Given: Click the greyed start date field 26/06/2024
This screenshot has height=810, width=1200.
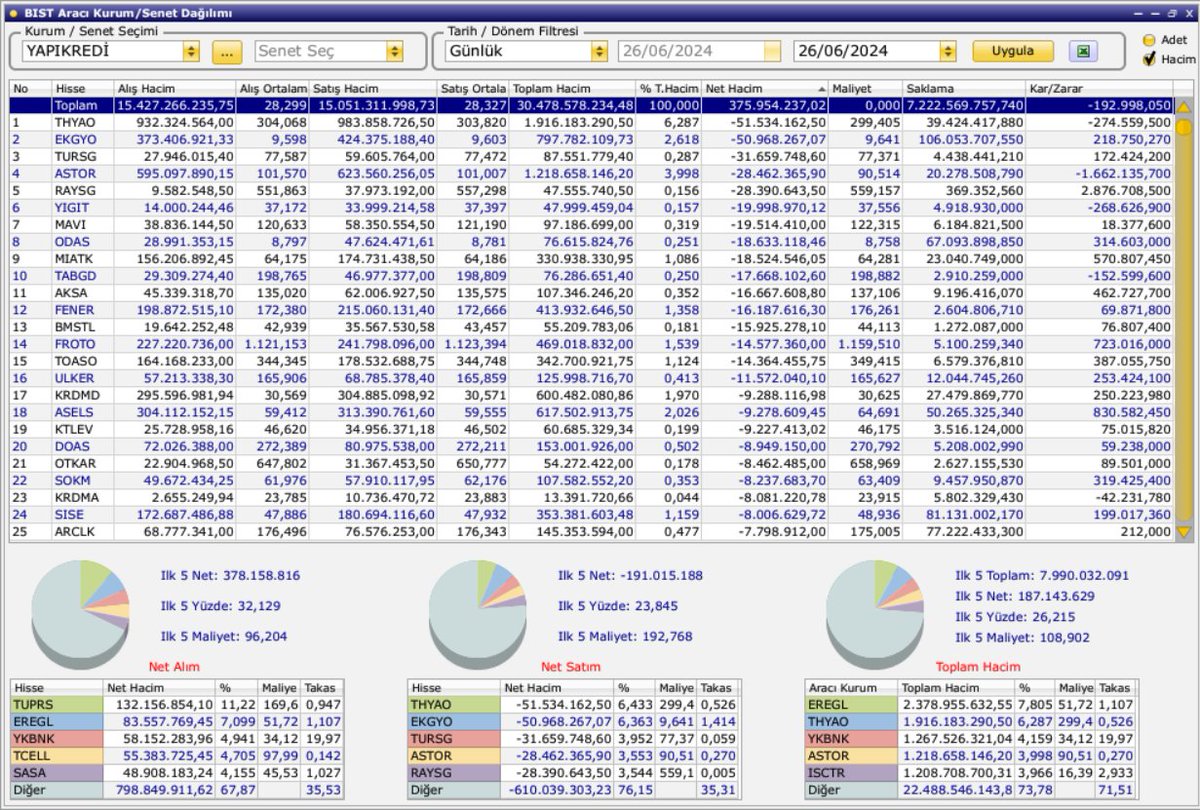Looking at the screenshot, I should [x=699, y=51].
